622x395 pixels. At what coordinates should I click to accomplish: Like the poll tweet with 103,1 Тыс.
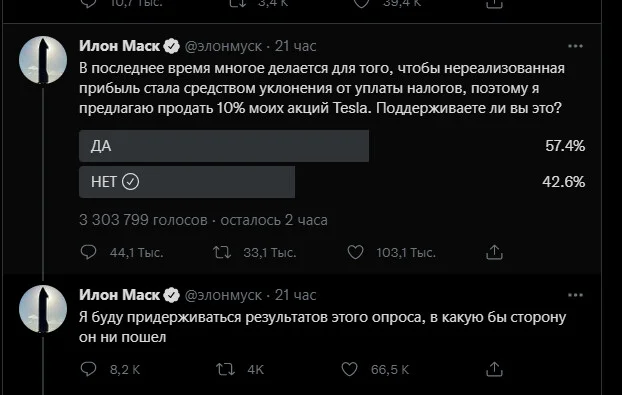pyautogui.click(x=355, y=252)
